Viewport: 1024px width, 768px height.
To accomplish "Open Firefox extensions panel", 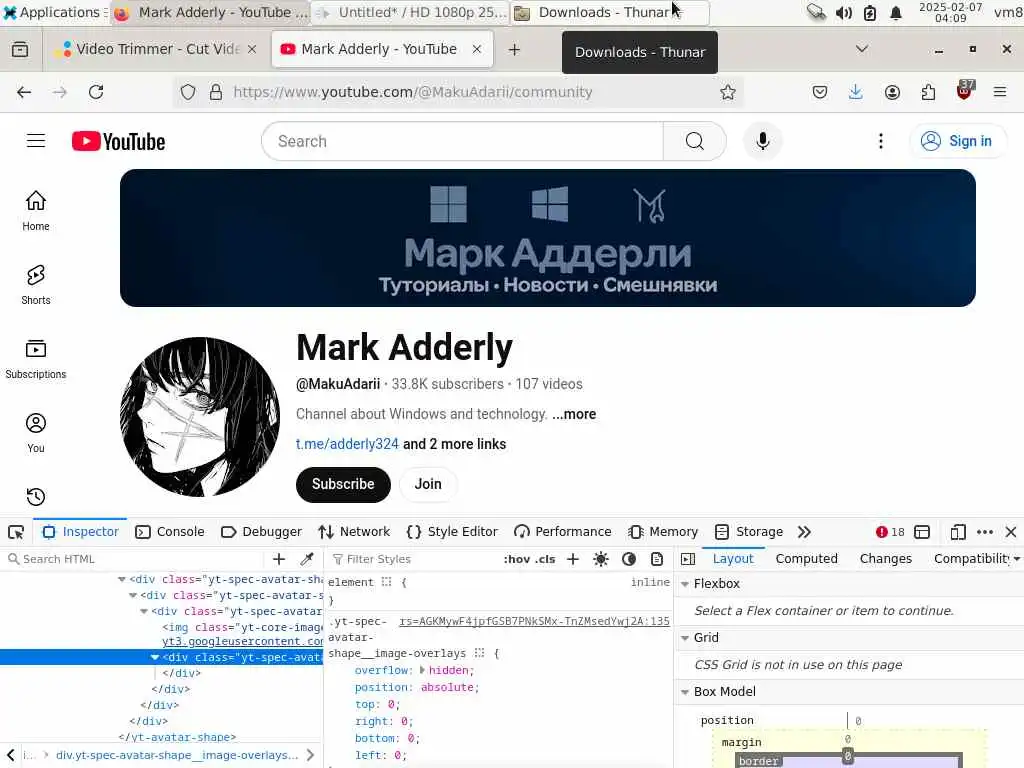I will (x=928, y=92).
